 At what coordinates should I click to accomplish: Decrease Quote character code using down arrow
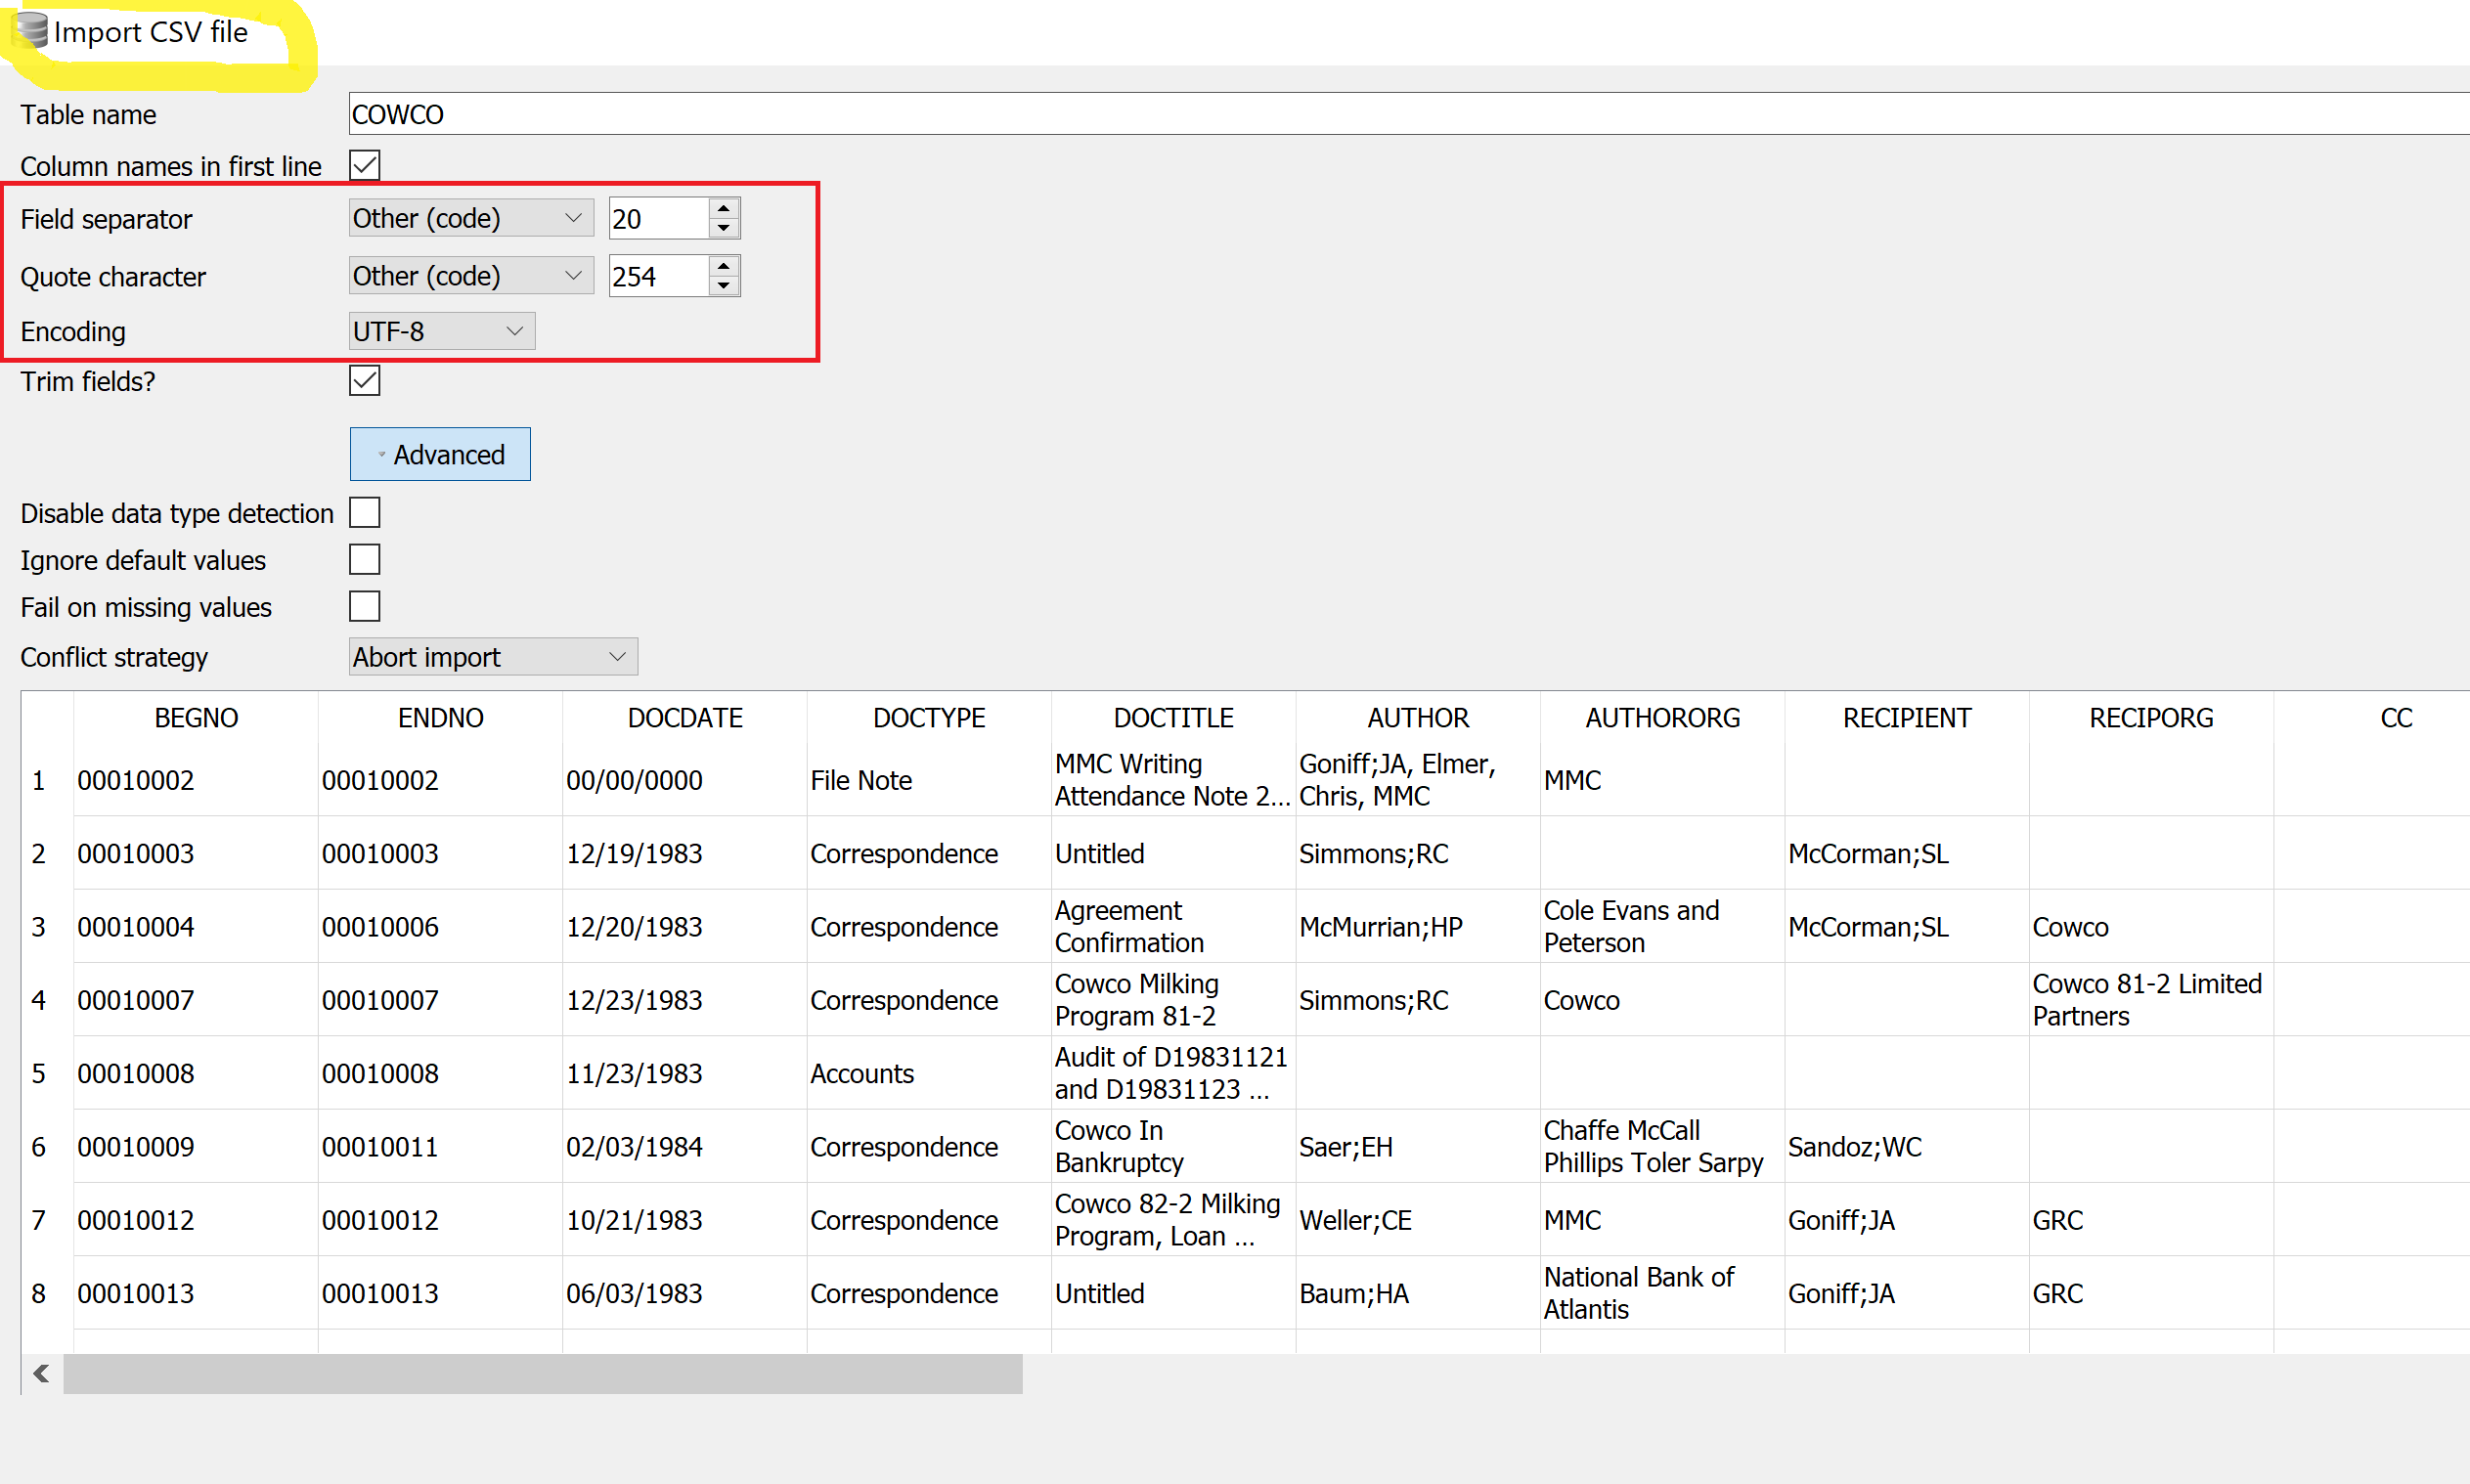tap(724, 287)
